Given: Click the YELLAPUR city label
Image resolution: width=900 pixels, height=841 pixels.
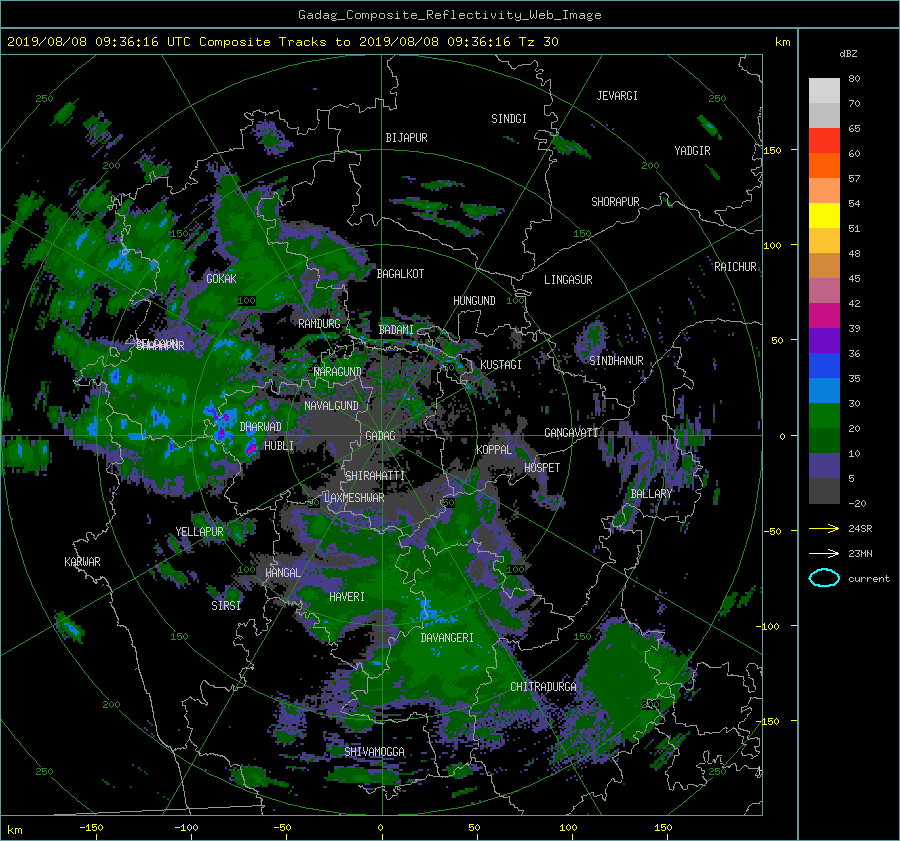Looking at the screenshot, I should (199, 532).
